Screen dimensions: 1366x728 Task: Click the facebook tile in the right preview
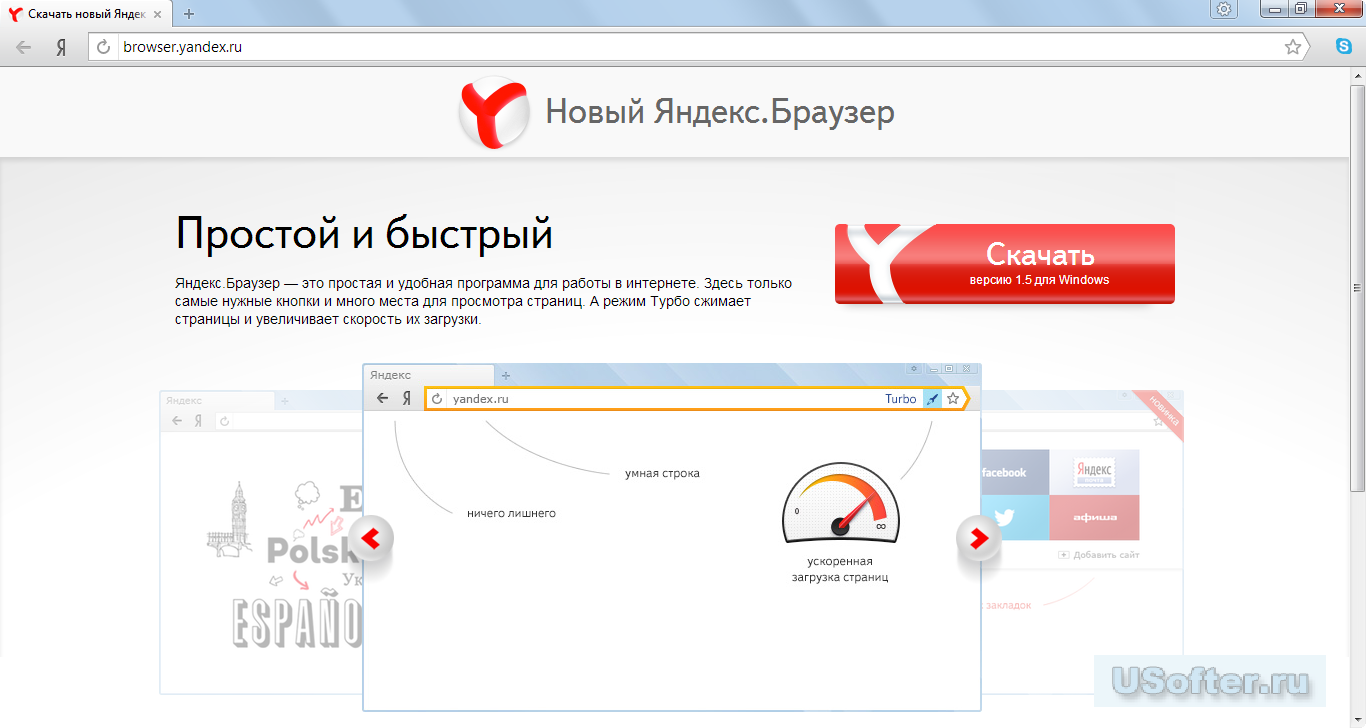point(1015,472)
